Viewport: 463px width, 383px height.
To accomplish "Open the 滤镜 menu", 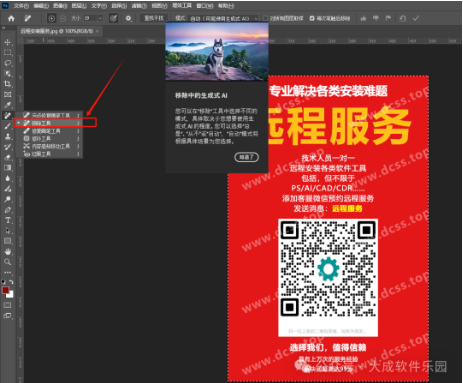I will [x=139, y=6].
